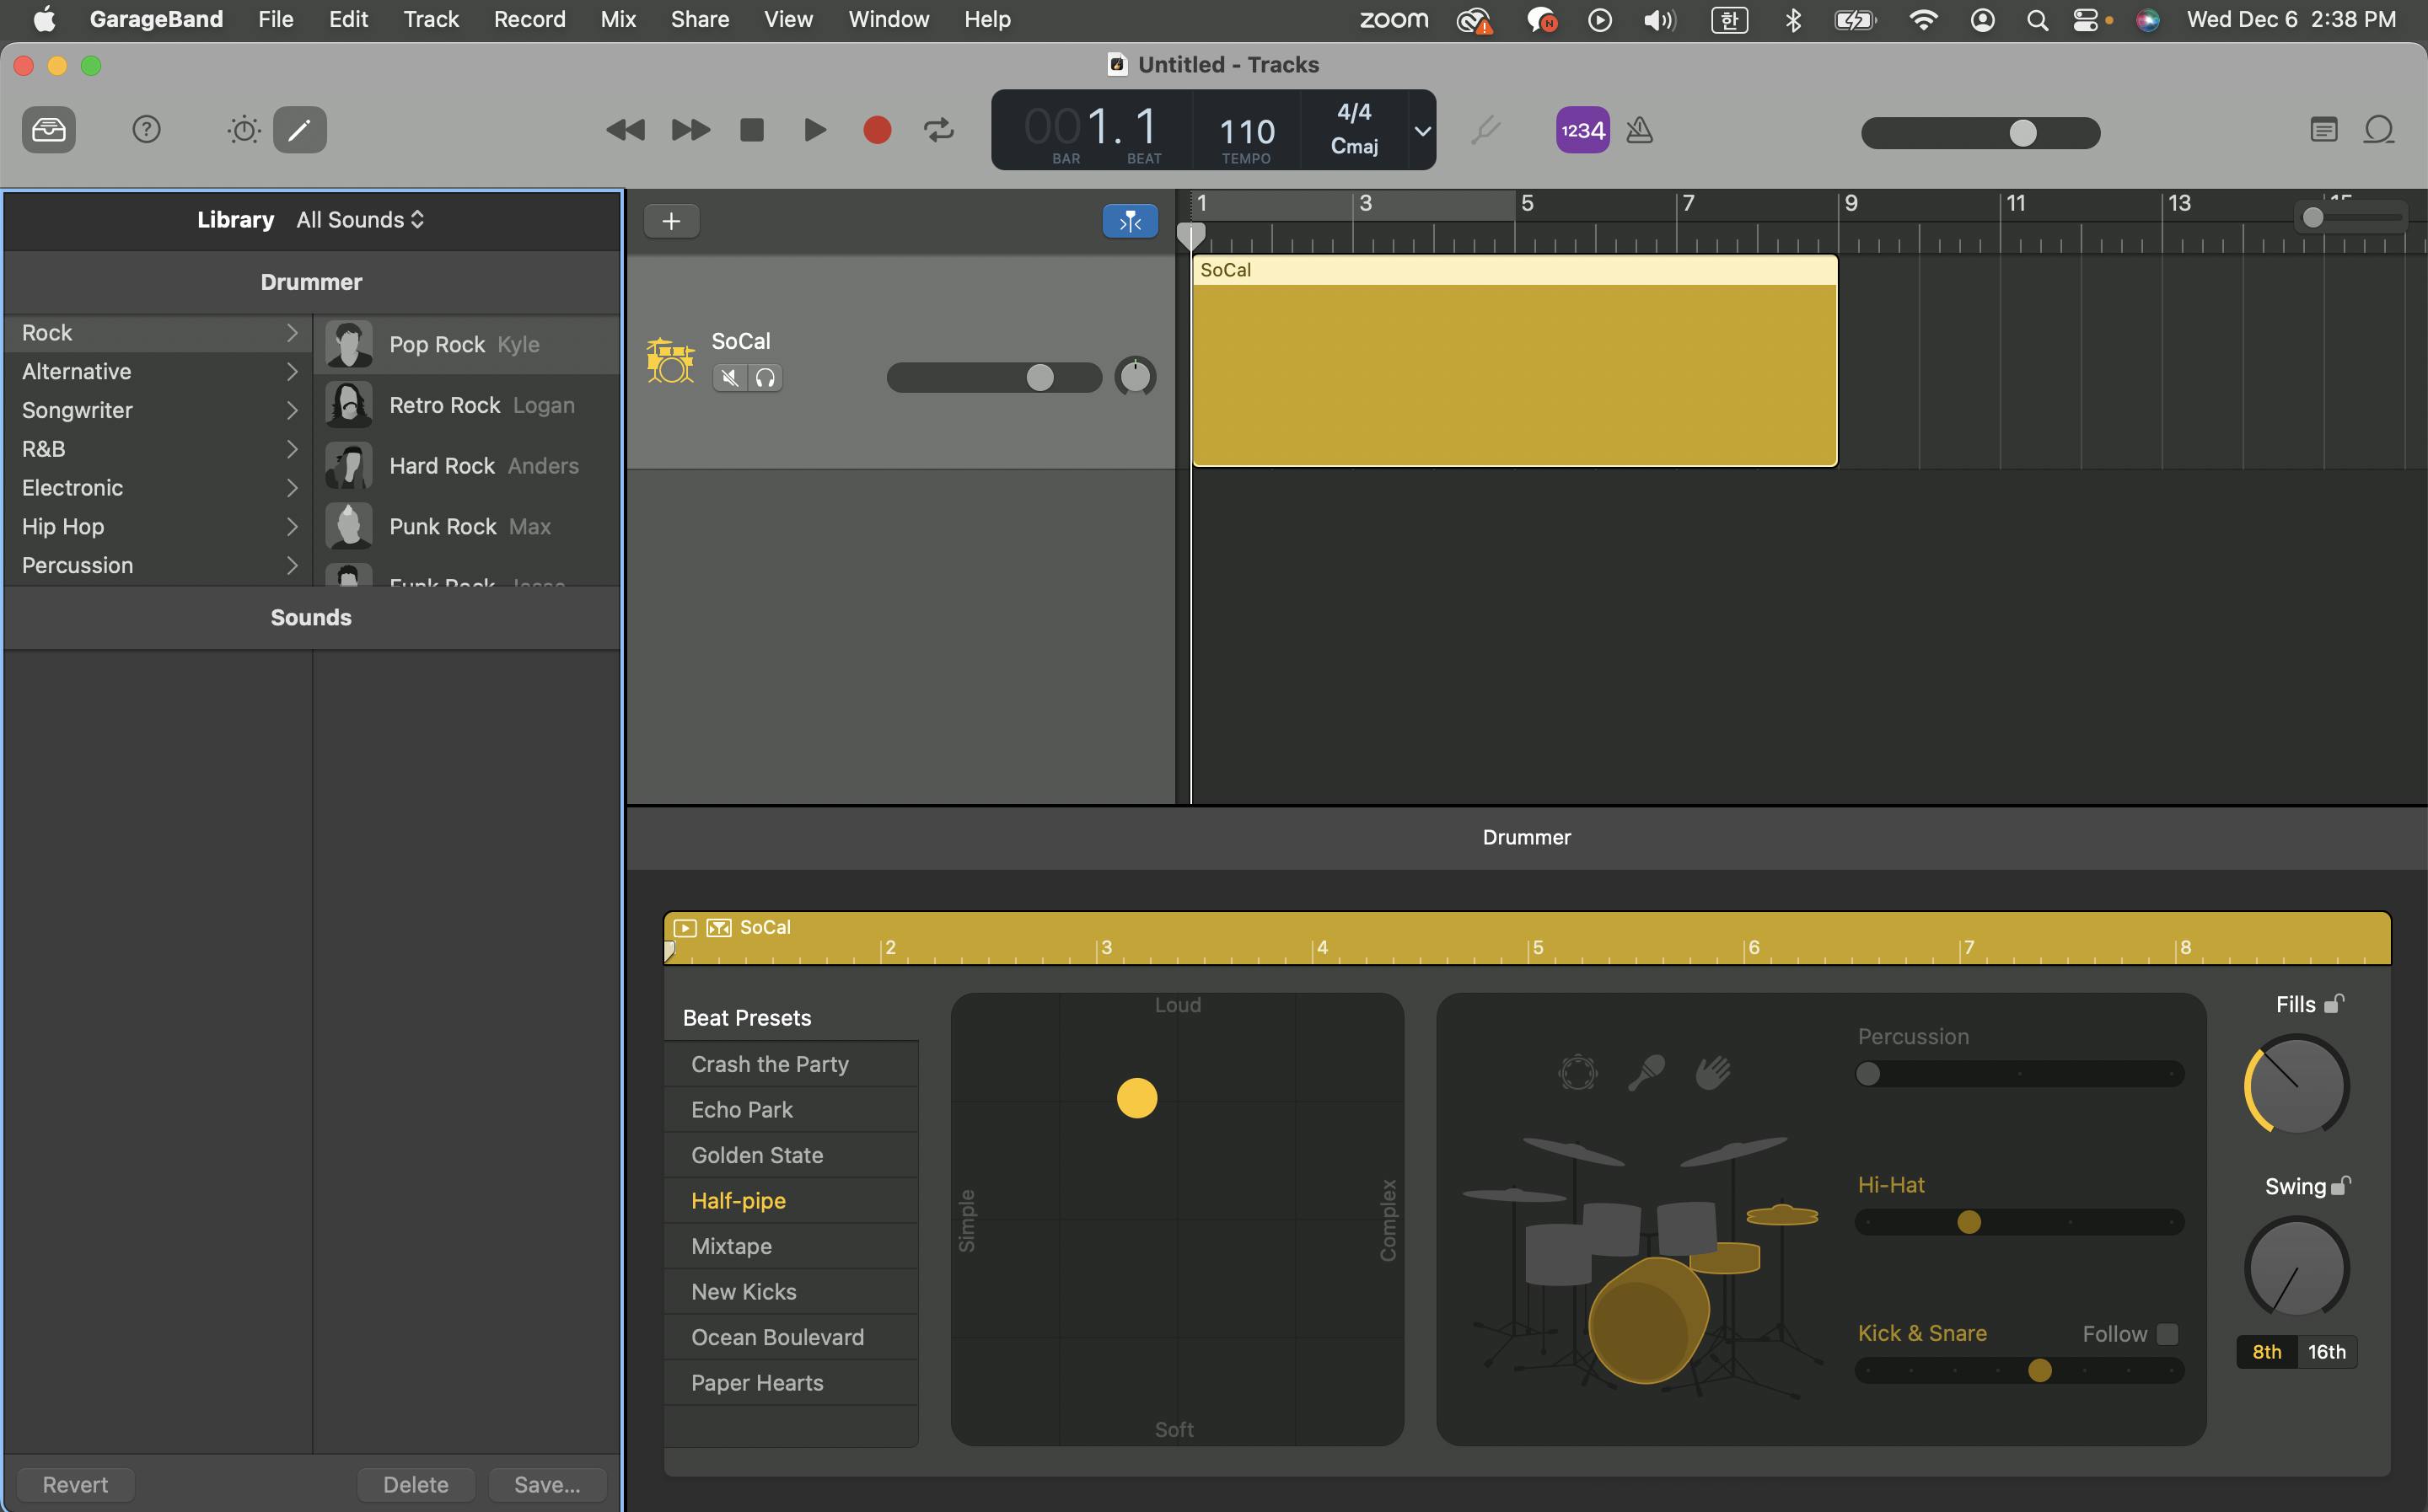Select Pop Rock drummer Kyle
The height and width of the screenshot is (1512, 2428).
pyautogui.click(x=467, y=345)
